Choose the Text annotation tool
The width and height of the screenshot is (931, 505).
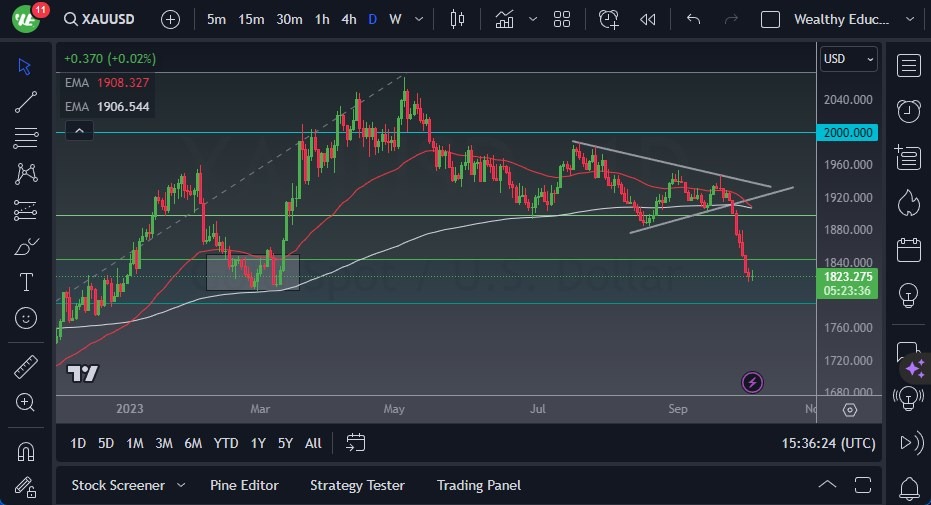click(26, 282)
